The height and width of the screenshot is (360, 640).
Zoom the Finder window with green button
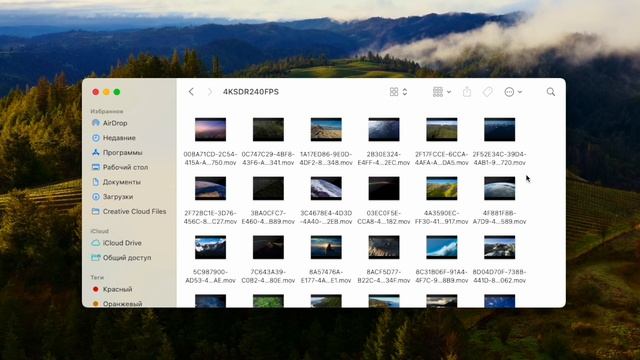[117, 92]
